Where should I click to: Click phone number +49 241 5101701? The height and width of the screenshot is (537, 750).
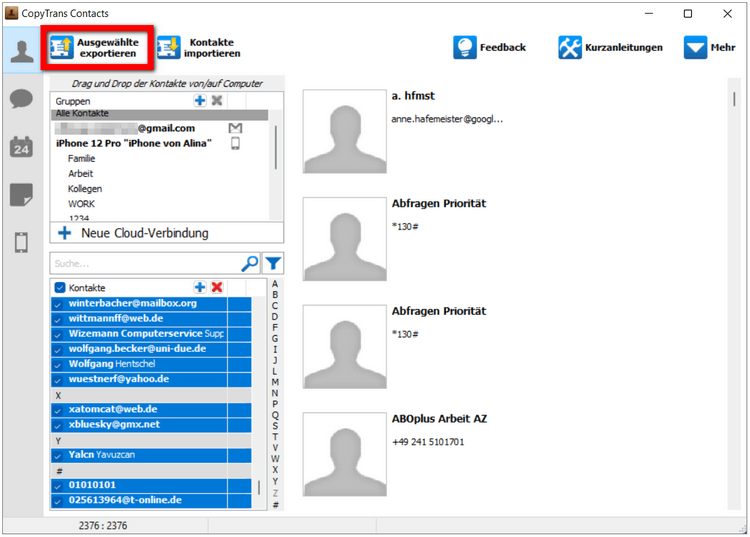(428, 442)
